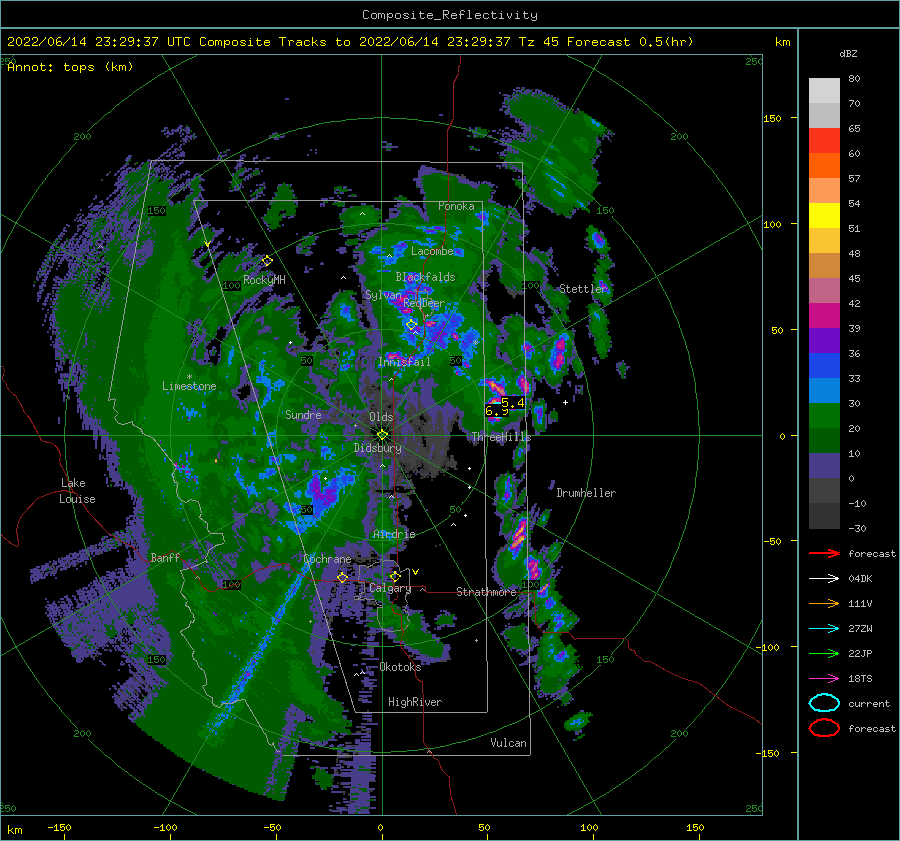Viewport: 900px width, 841px height.
Task: Click the cyan current ellipse in the legend
Action: point(824,703)
